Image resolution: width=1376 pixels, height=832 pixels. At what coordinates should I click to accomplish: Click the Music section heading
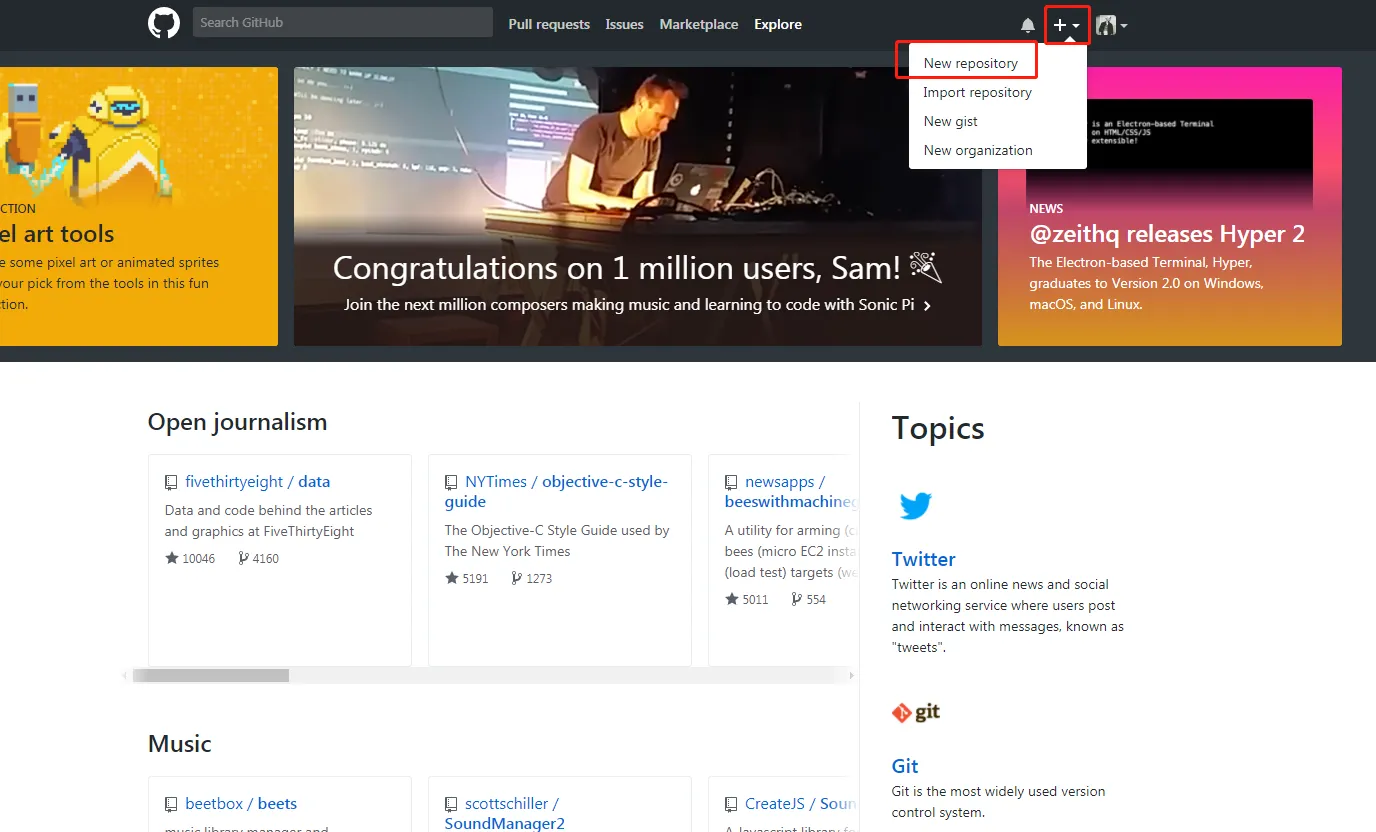(180, 744)
